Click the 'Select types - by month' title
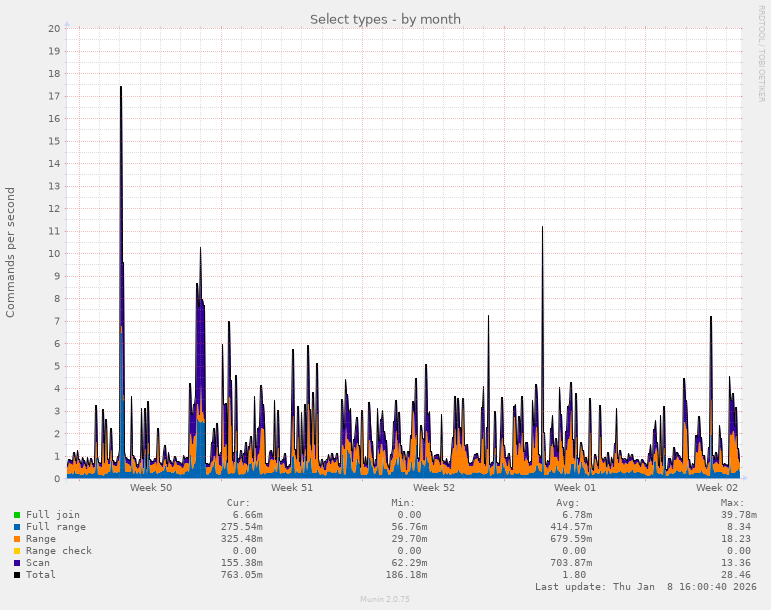The height and width of the screenshot is (610, 771). 385,19
